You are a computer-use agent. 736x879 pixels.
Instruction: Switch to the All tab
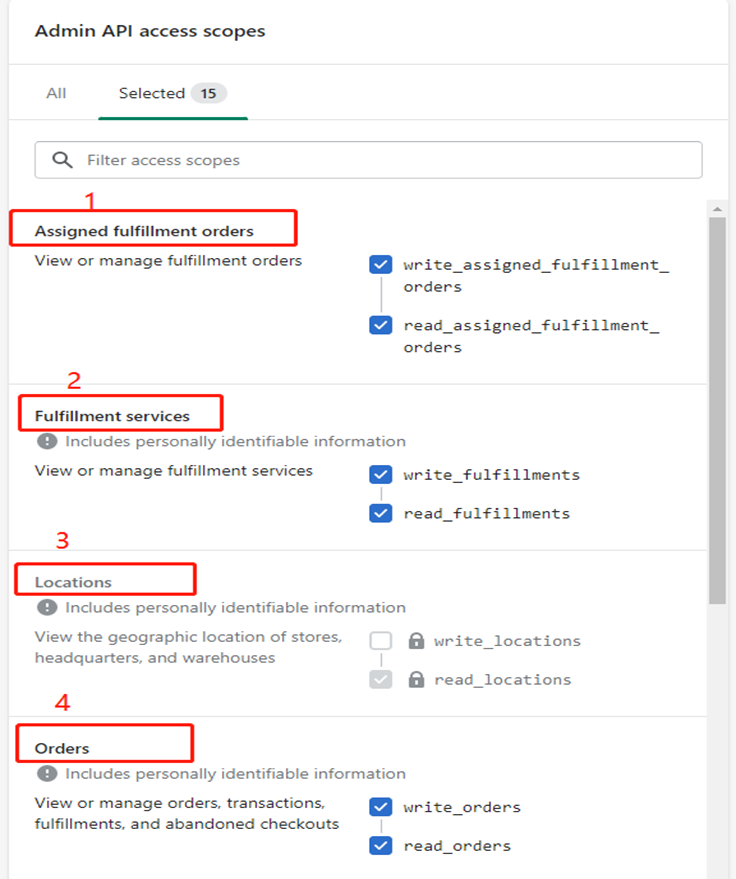point(56,93)
